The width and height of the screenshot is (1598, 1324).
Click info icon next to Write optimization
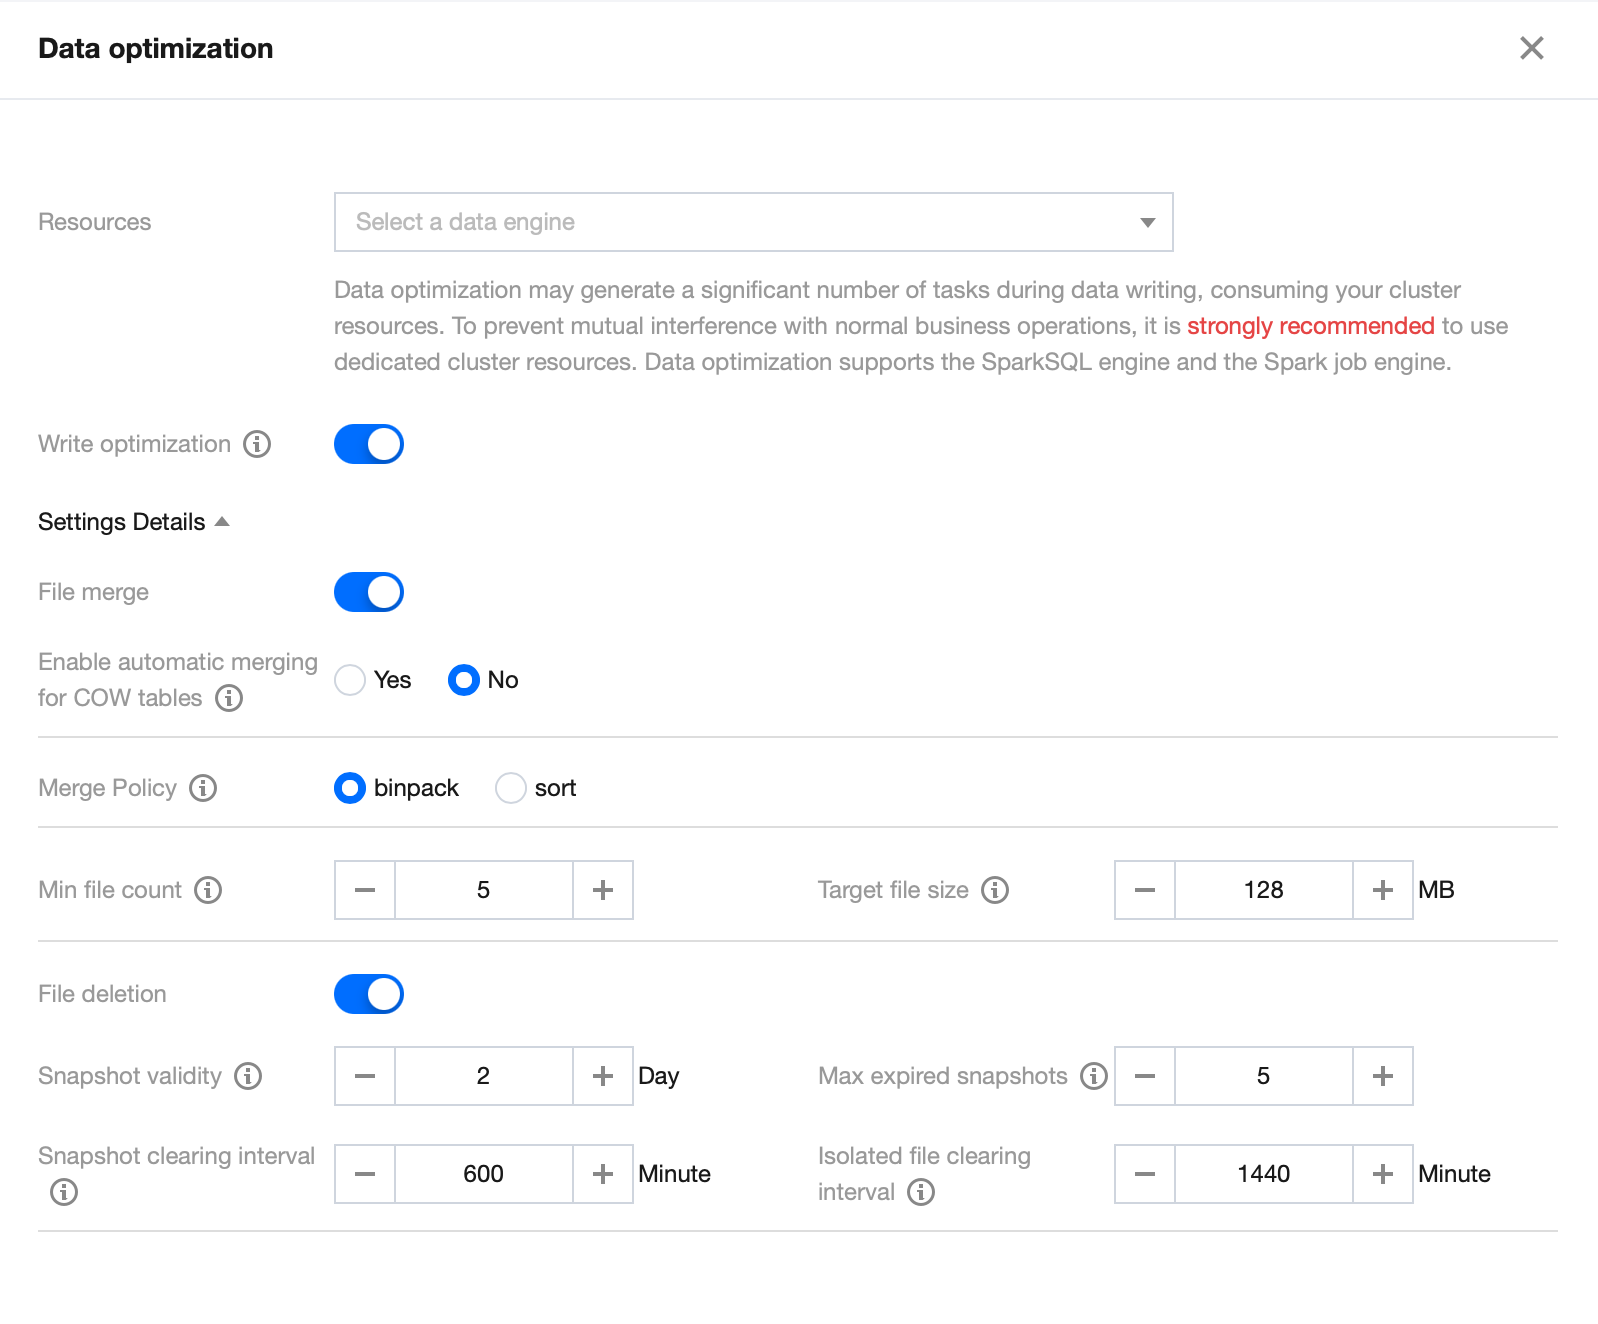click(257, 444)
